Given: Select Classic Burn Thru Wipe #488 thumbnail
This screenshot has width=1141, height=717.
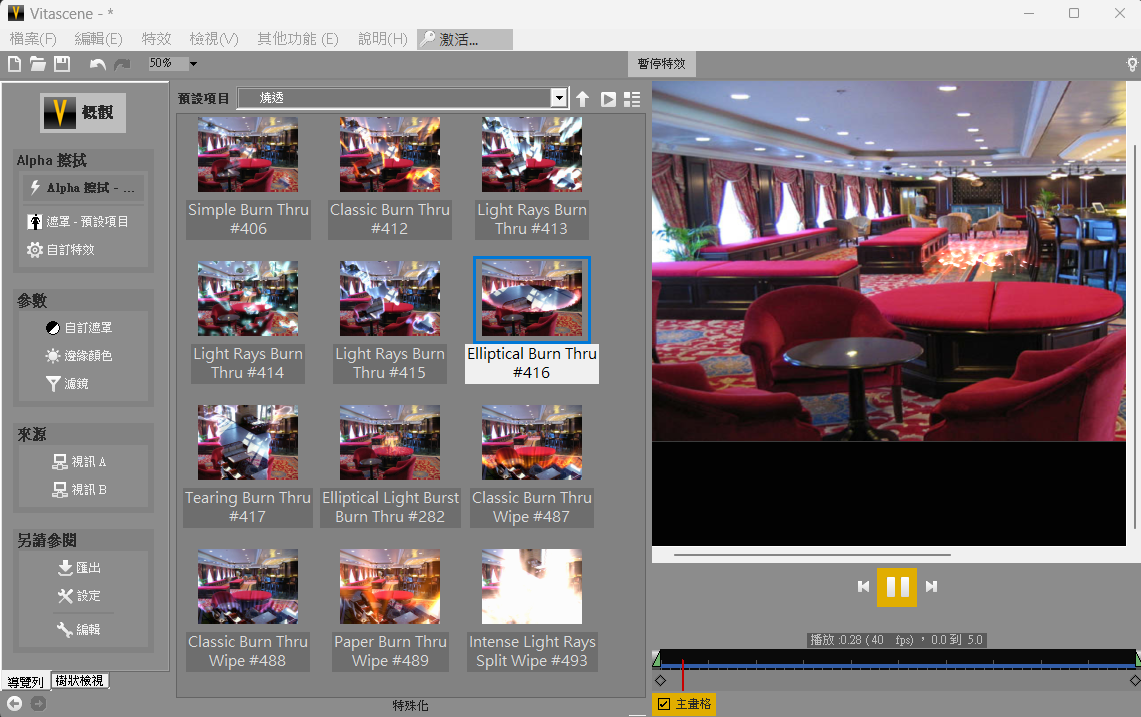Looking at the screenshot, I should tap(248, 587).
